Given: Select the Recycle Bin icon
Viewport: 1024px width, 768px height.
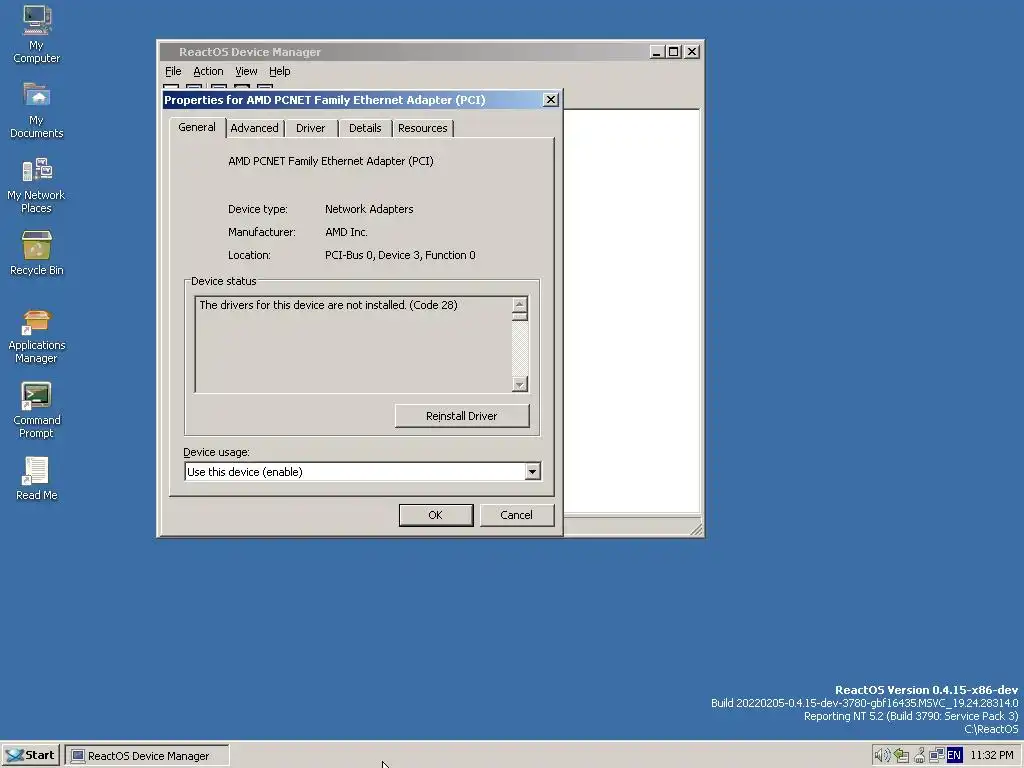Looking at the screenshot, I should click(x=37, y=253).
